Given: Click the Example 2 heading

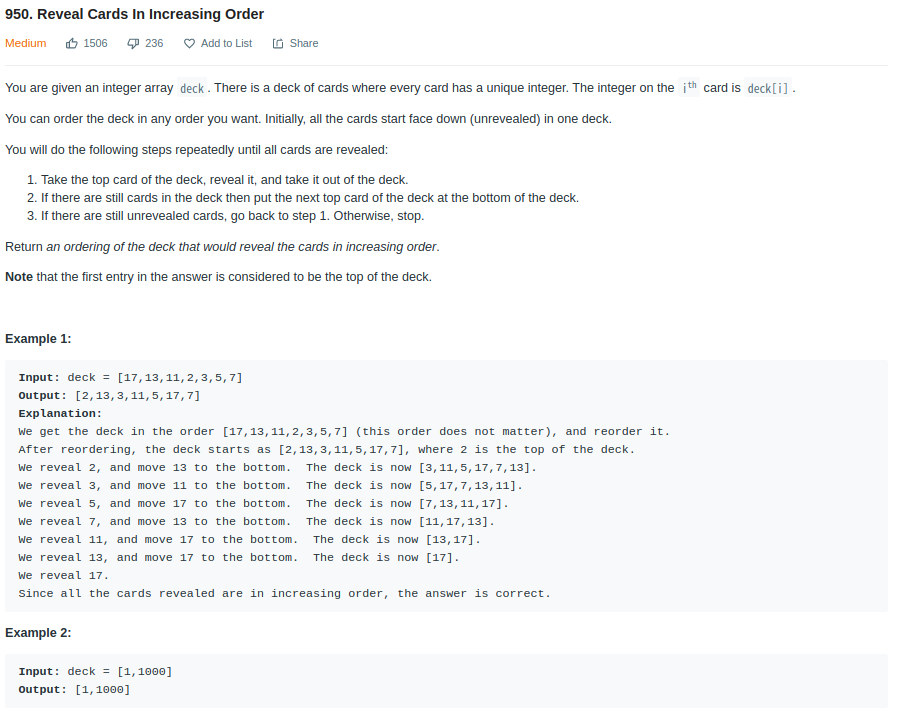Looking at the screenshot, I should pyautogui.click(x=38, y=633).
